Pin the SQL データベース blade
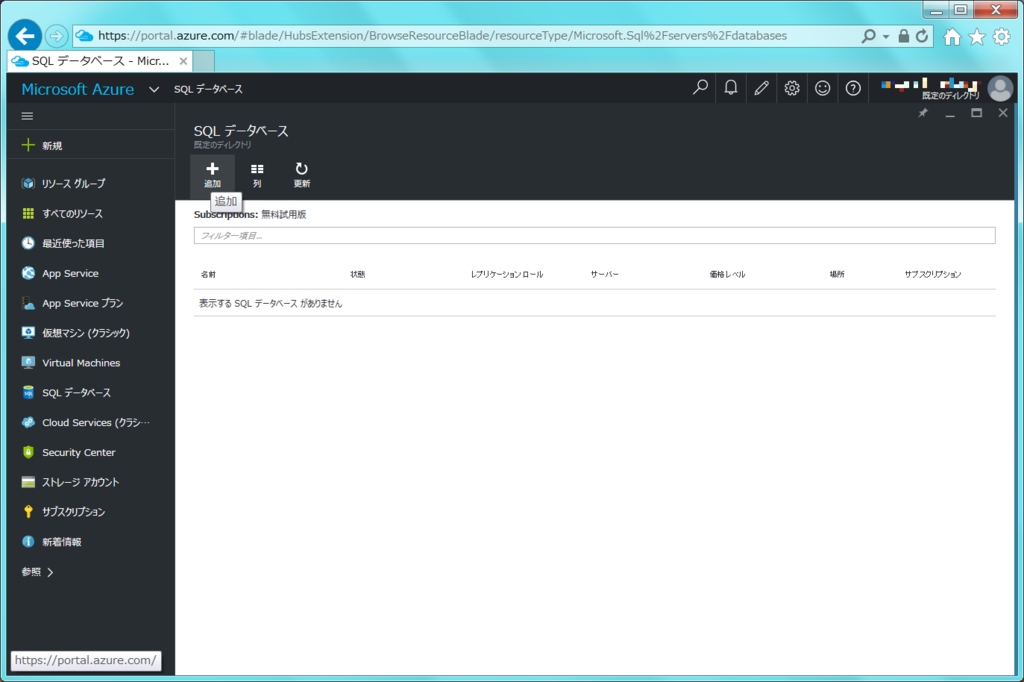 tap(923, 113)
